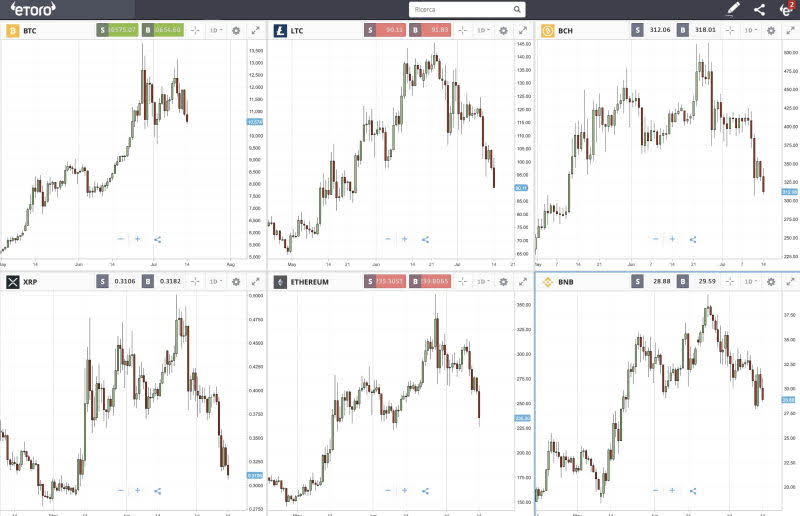Zoom in on the BTC chart with plus

(138, 239)
